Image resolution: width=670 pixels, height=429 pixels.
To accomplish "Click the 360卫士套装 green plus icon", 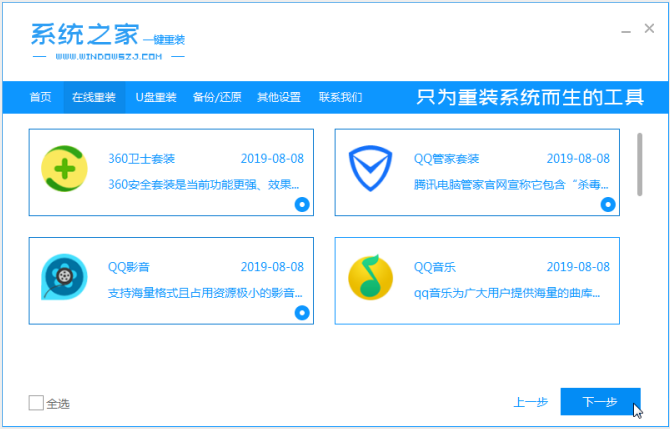I will pos(65,168).
